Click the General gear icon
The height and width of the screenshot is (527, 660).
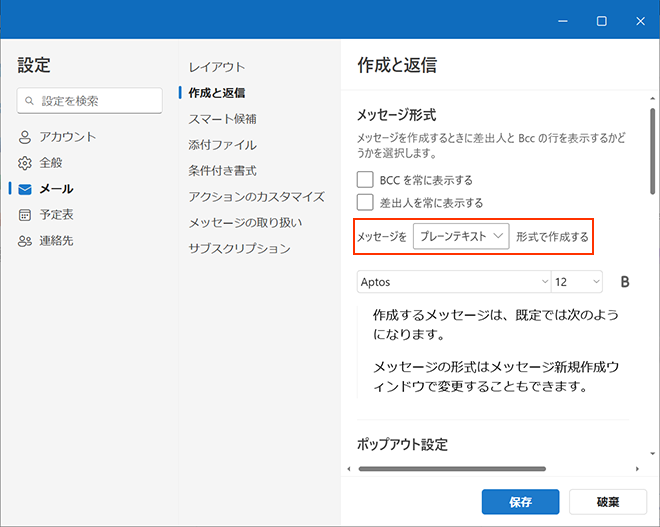(x=25, y=163)
